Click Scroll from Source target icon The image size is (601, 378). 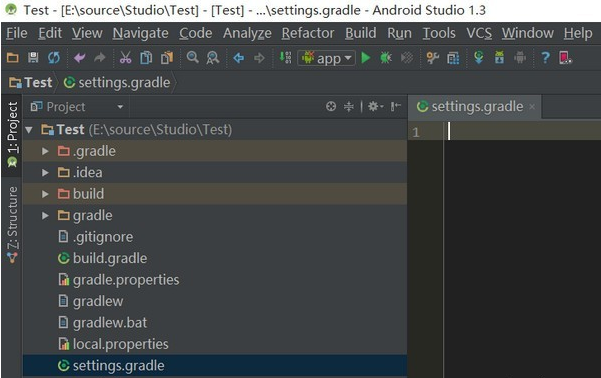pos(331,106)
